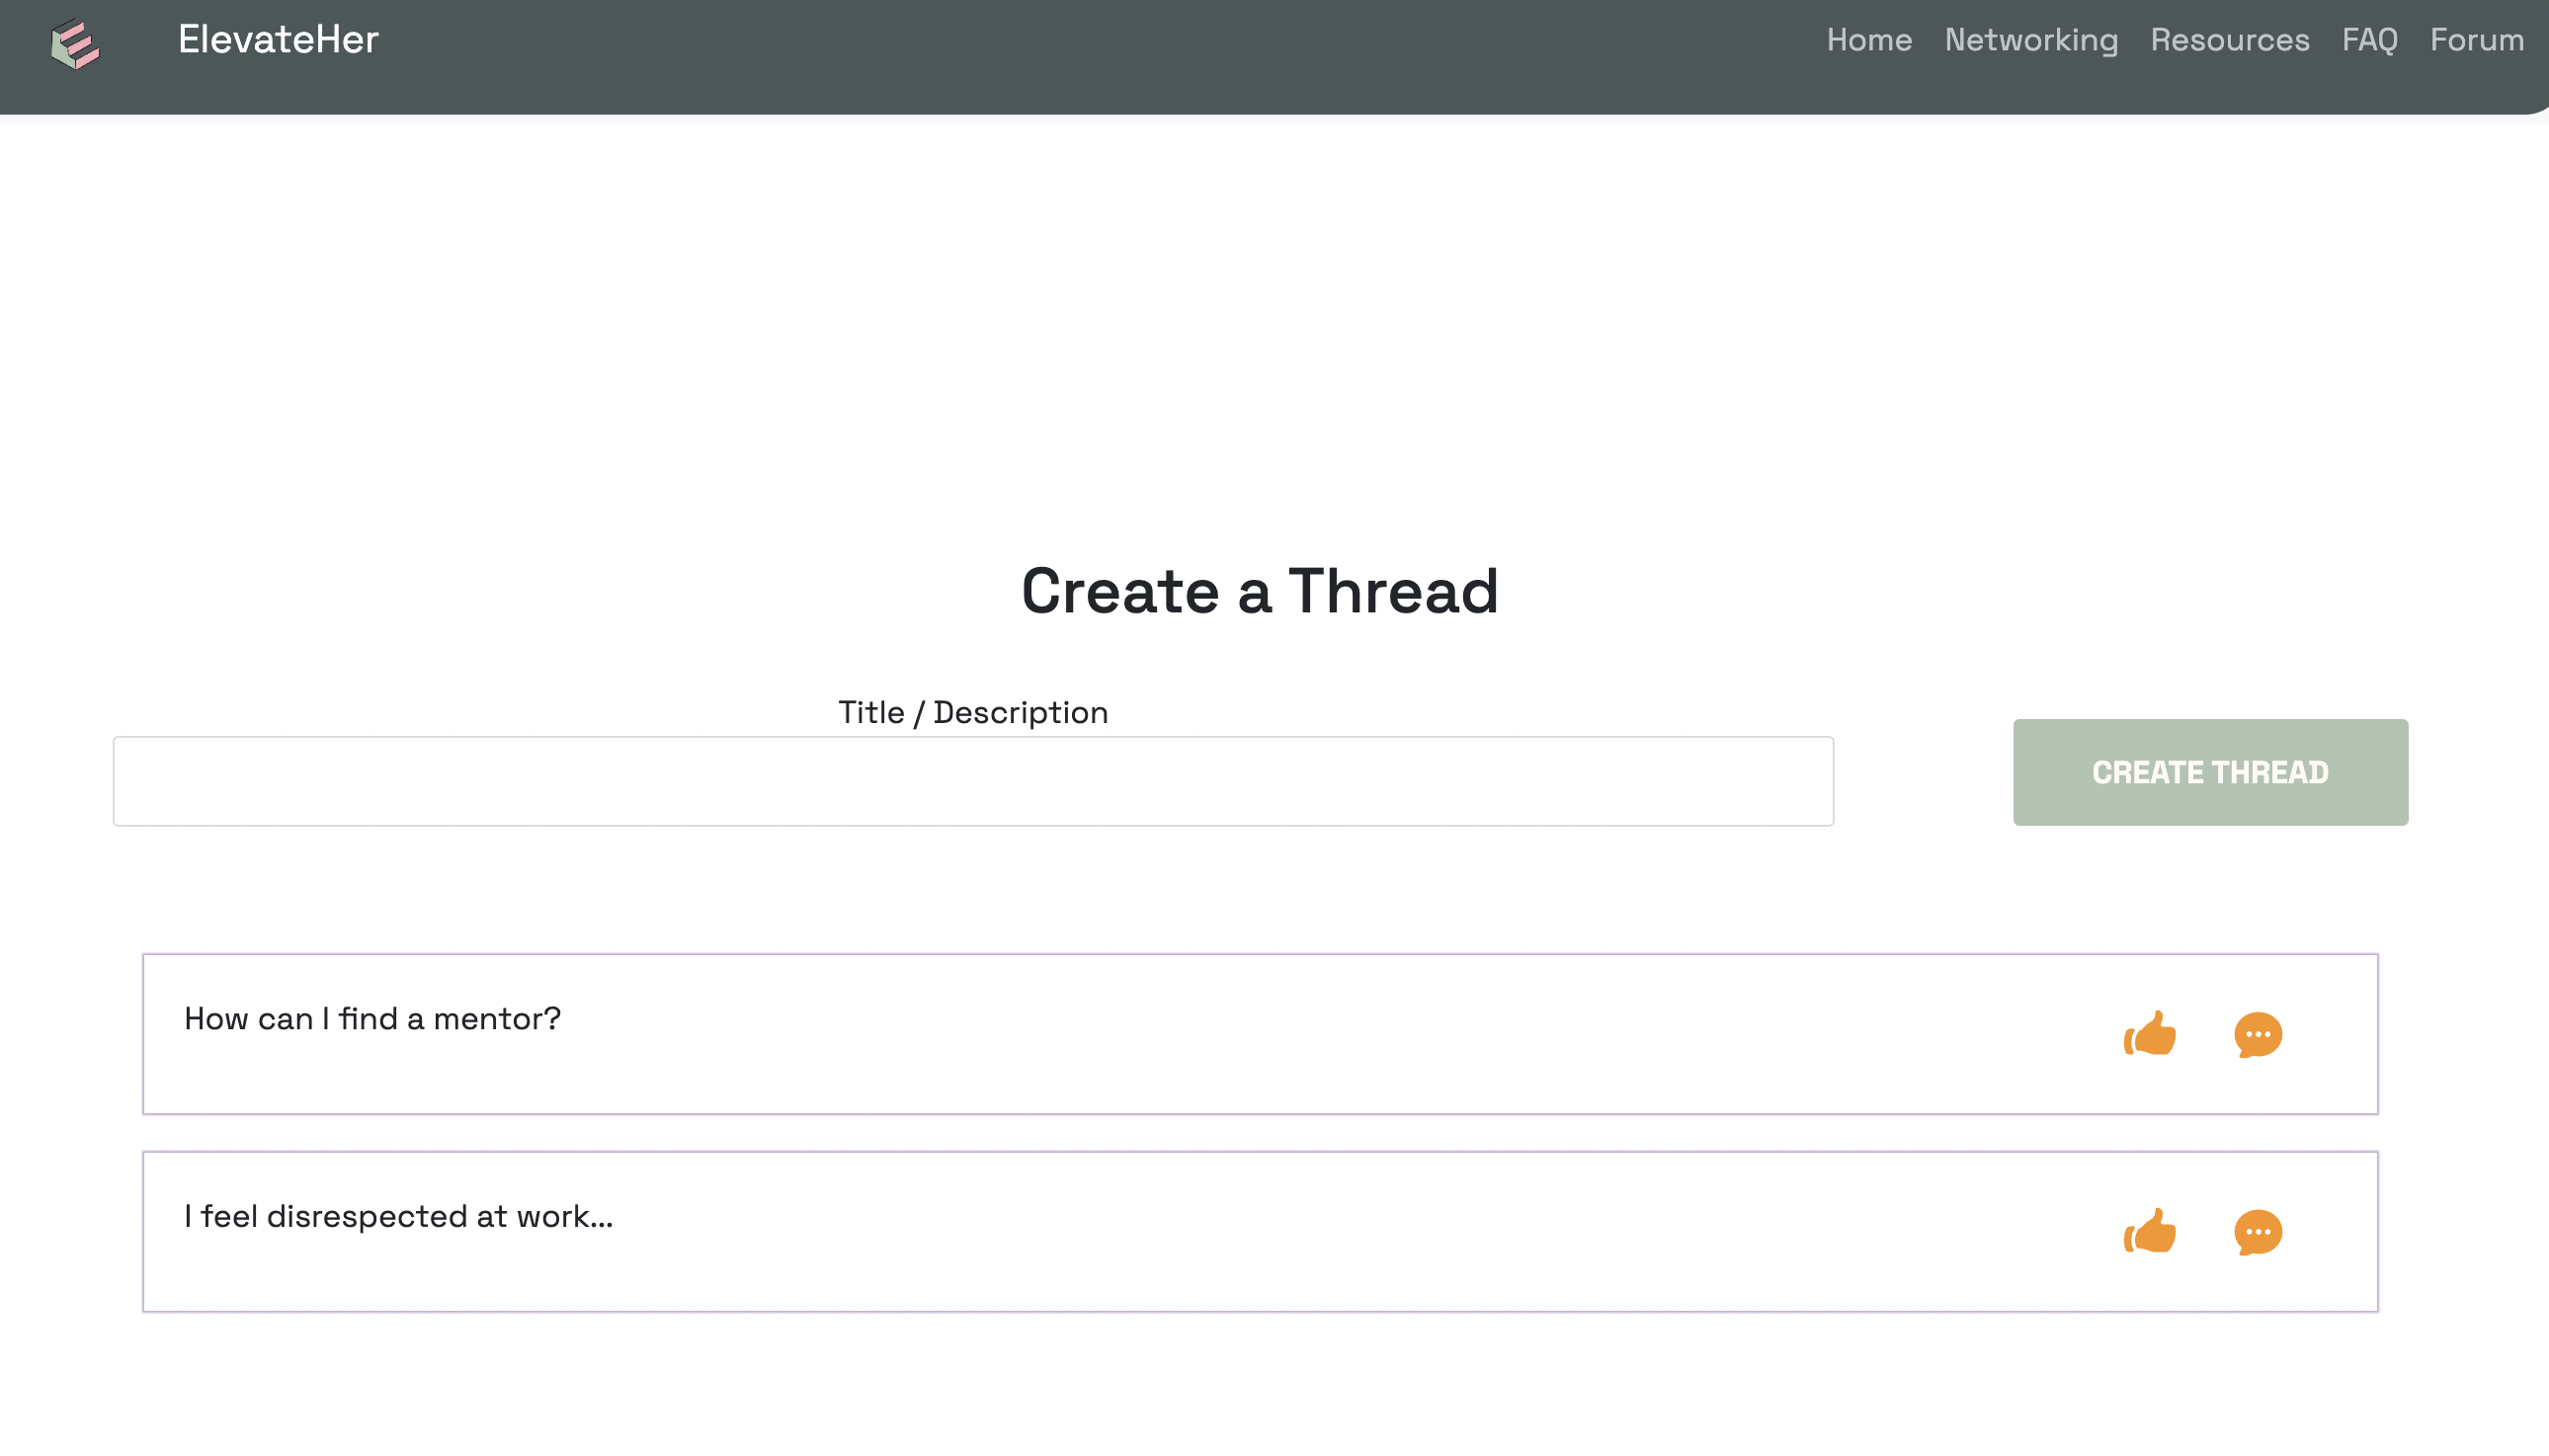Open comments on the mentor thread
Screen dimensions: 2549x1456
[x=2257, y=1034]
